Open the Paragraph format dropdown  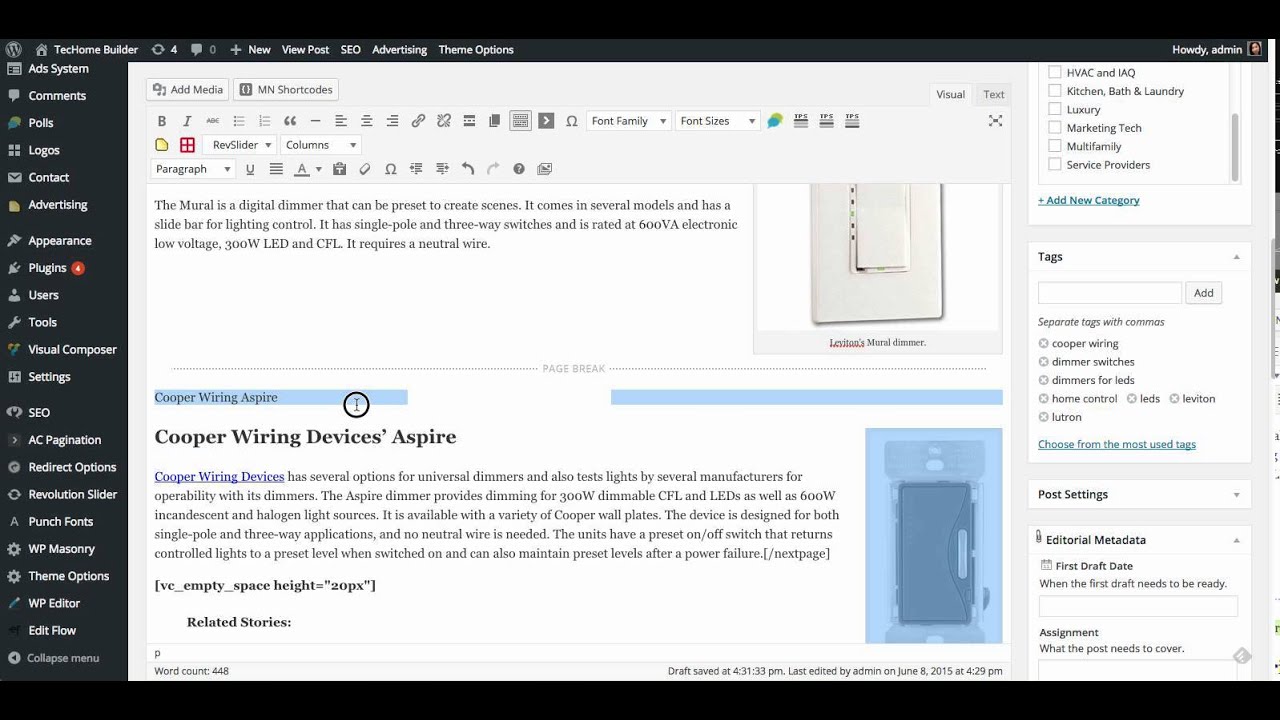point(192,169)
